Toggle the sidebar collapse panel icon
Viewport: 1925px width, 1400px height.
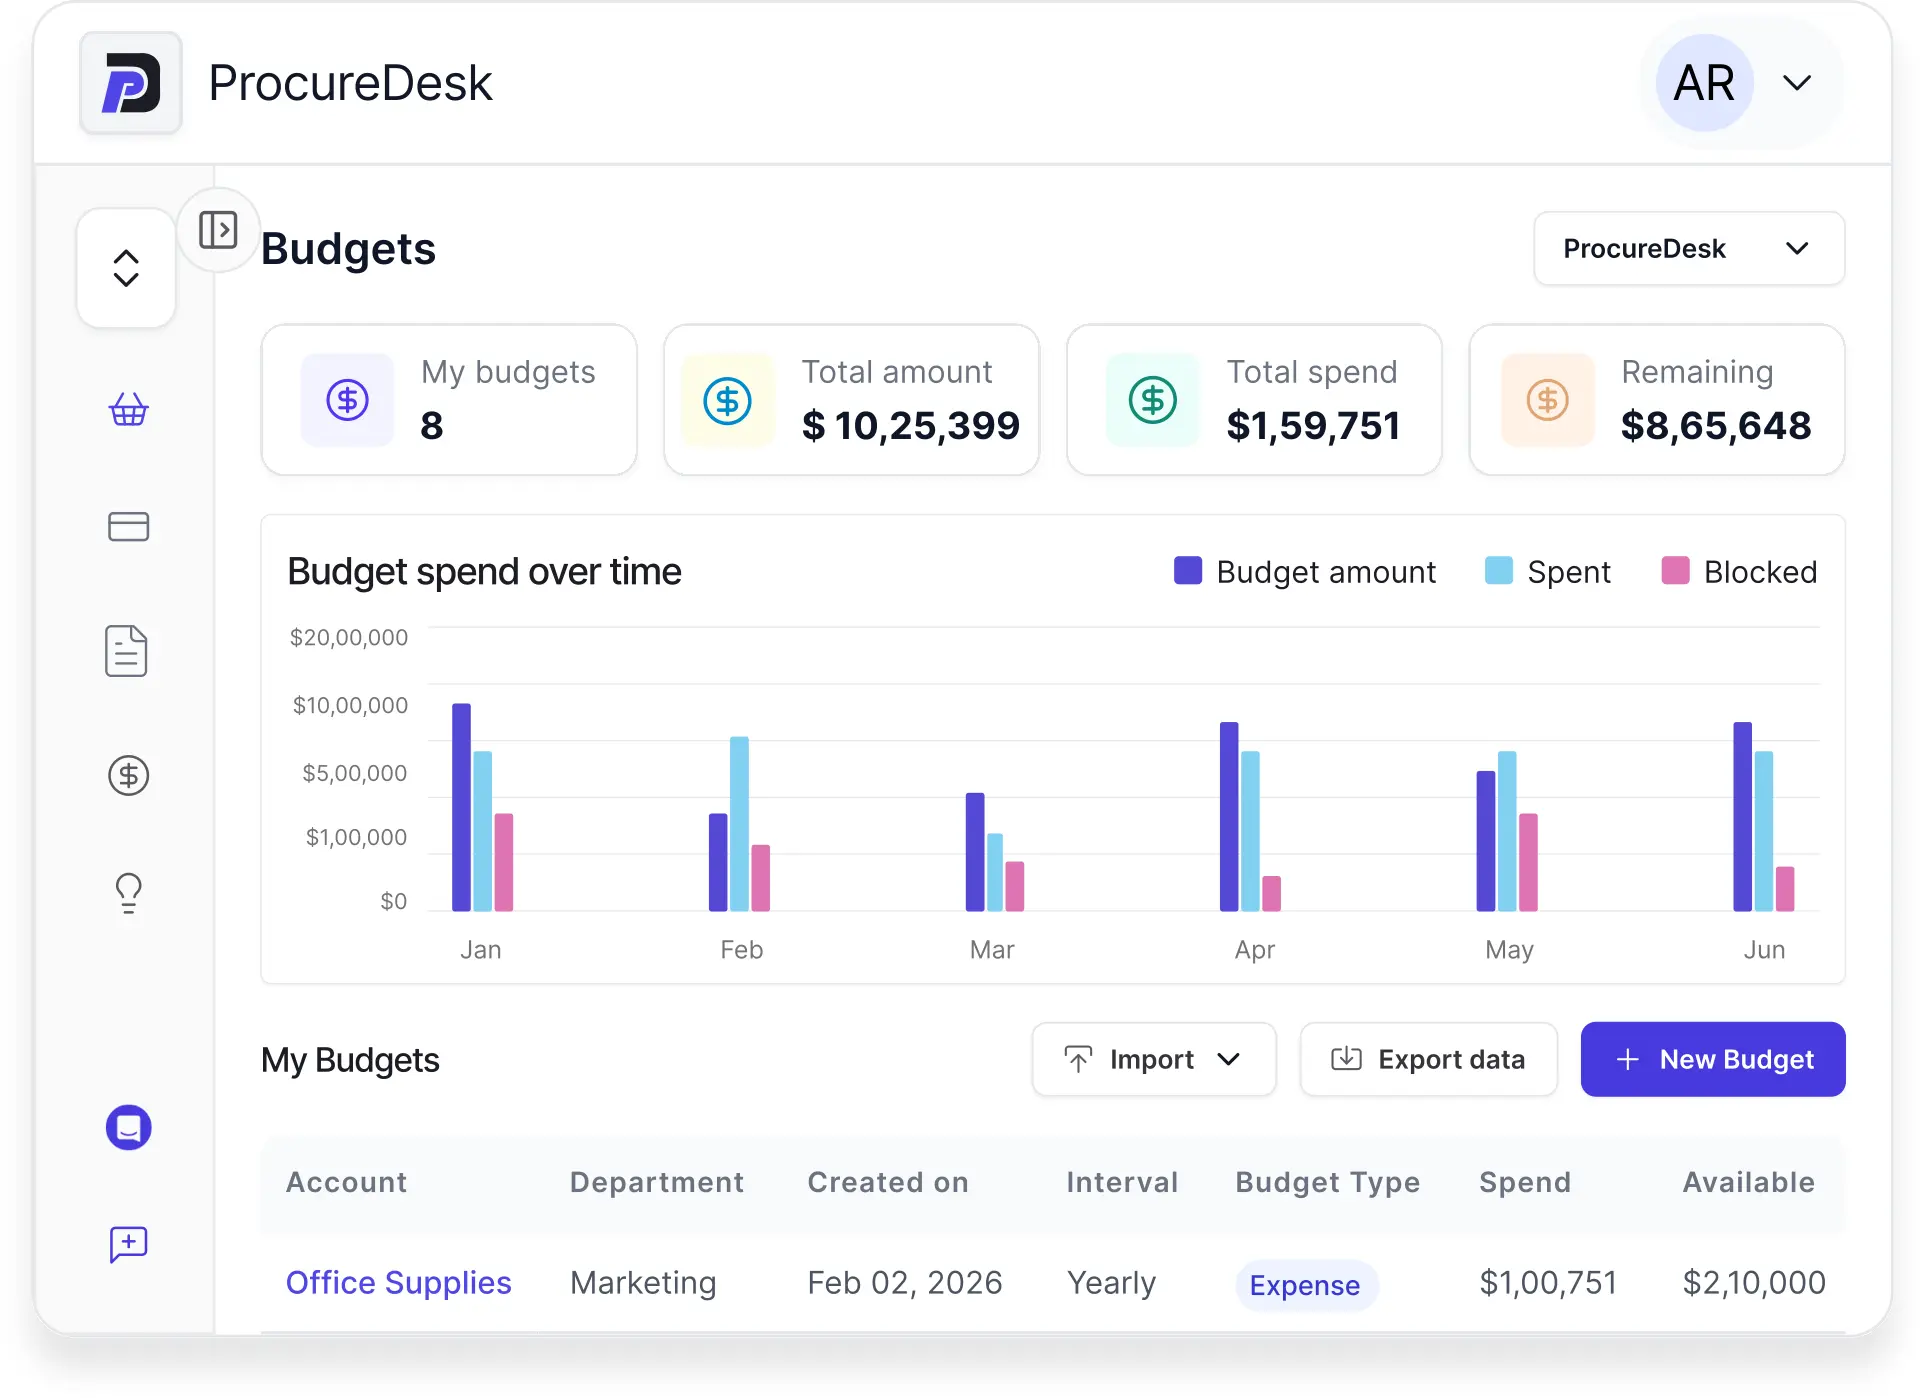pos(217,230)
